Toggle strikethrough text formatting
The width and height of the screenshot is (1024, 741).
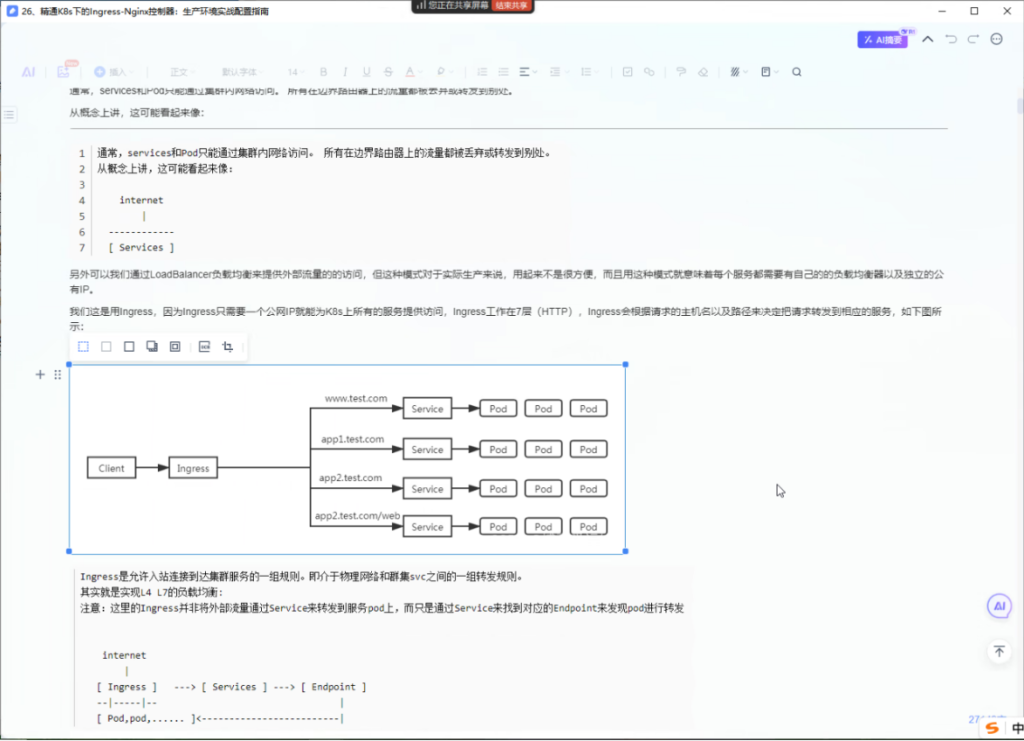[387, 72]
